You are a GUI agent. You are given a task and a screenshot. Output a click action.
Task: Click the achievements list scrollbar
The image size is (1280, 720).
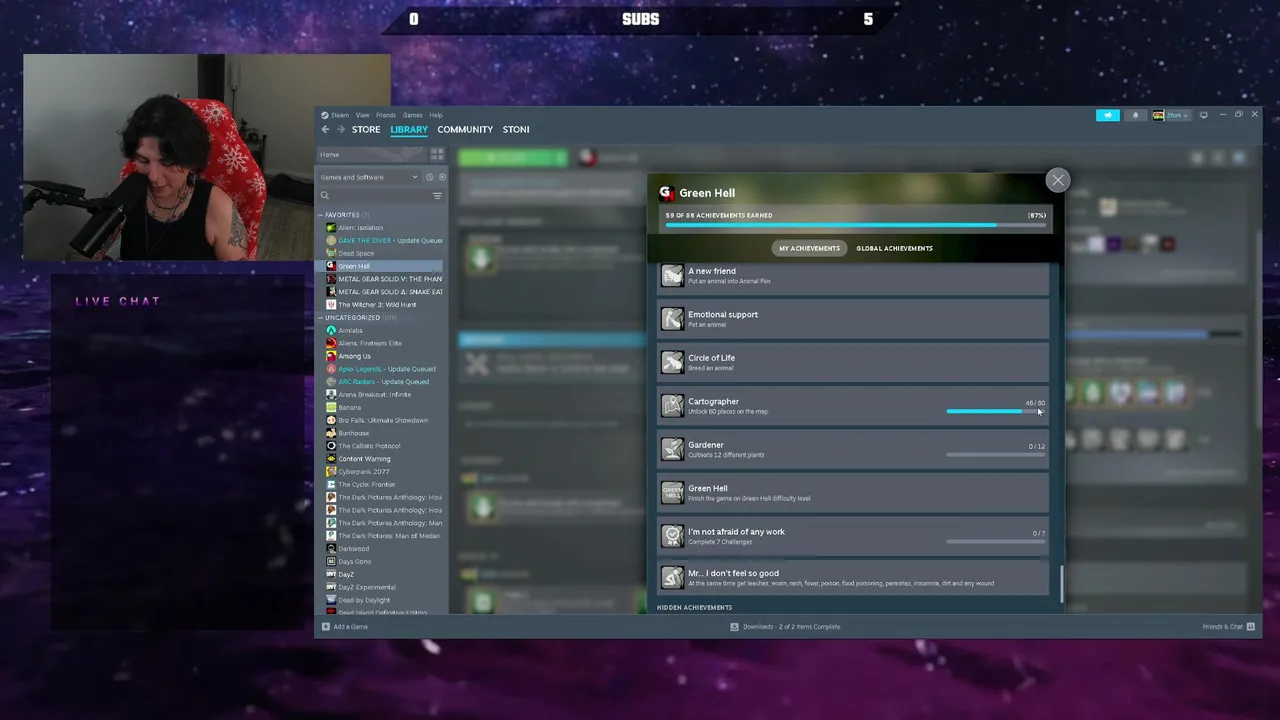tap(1060, 583)
